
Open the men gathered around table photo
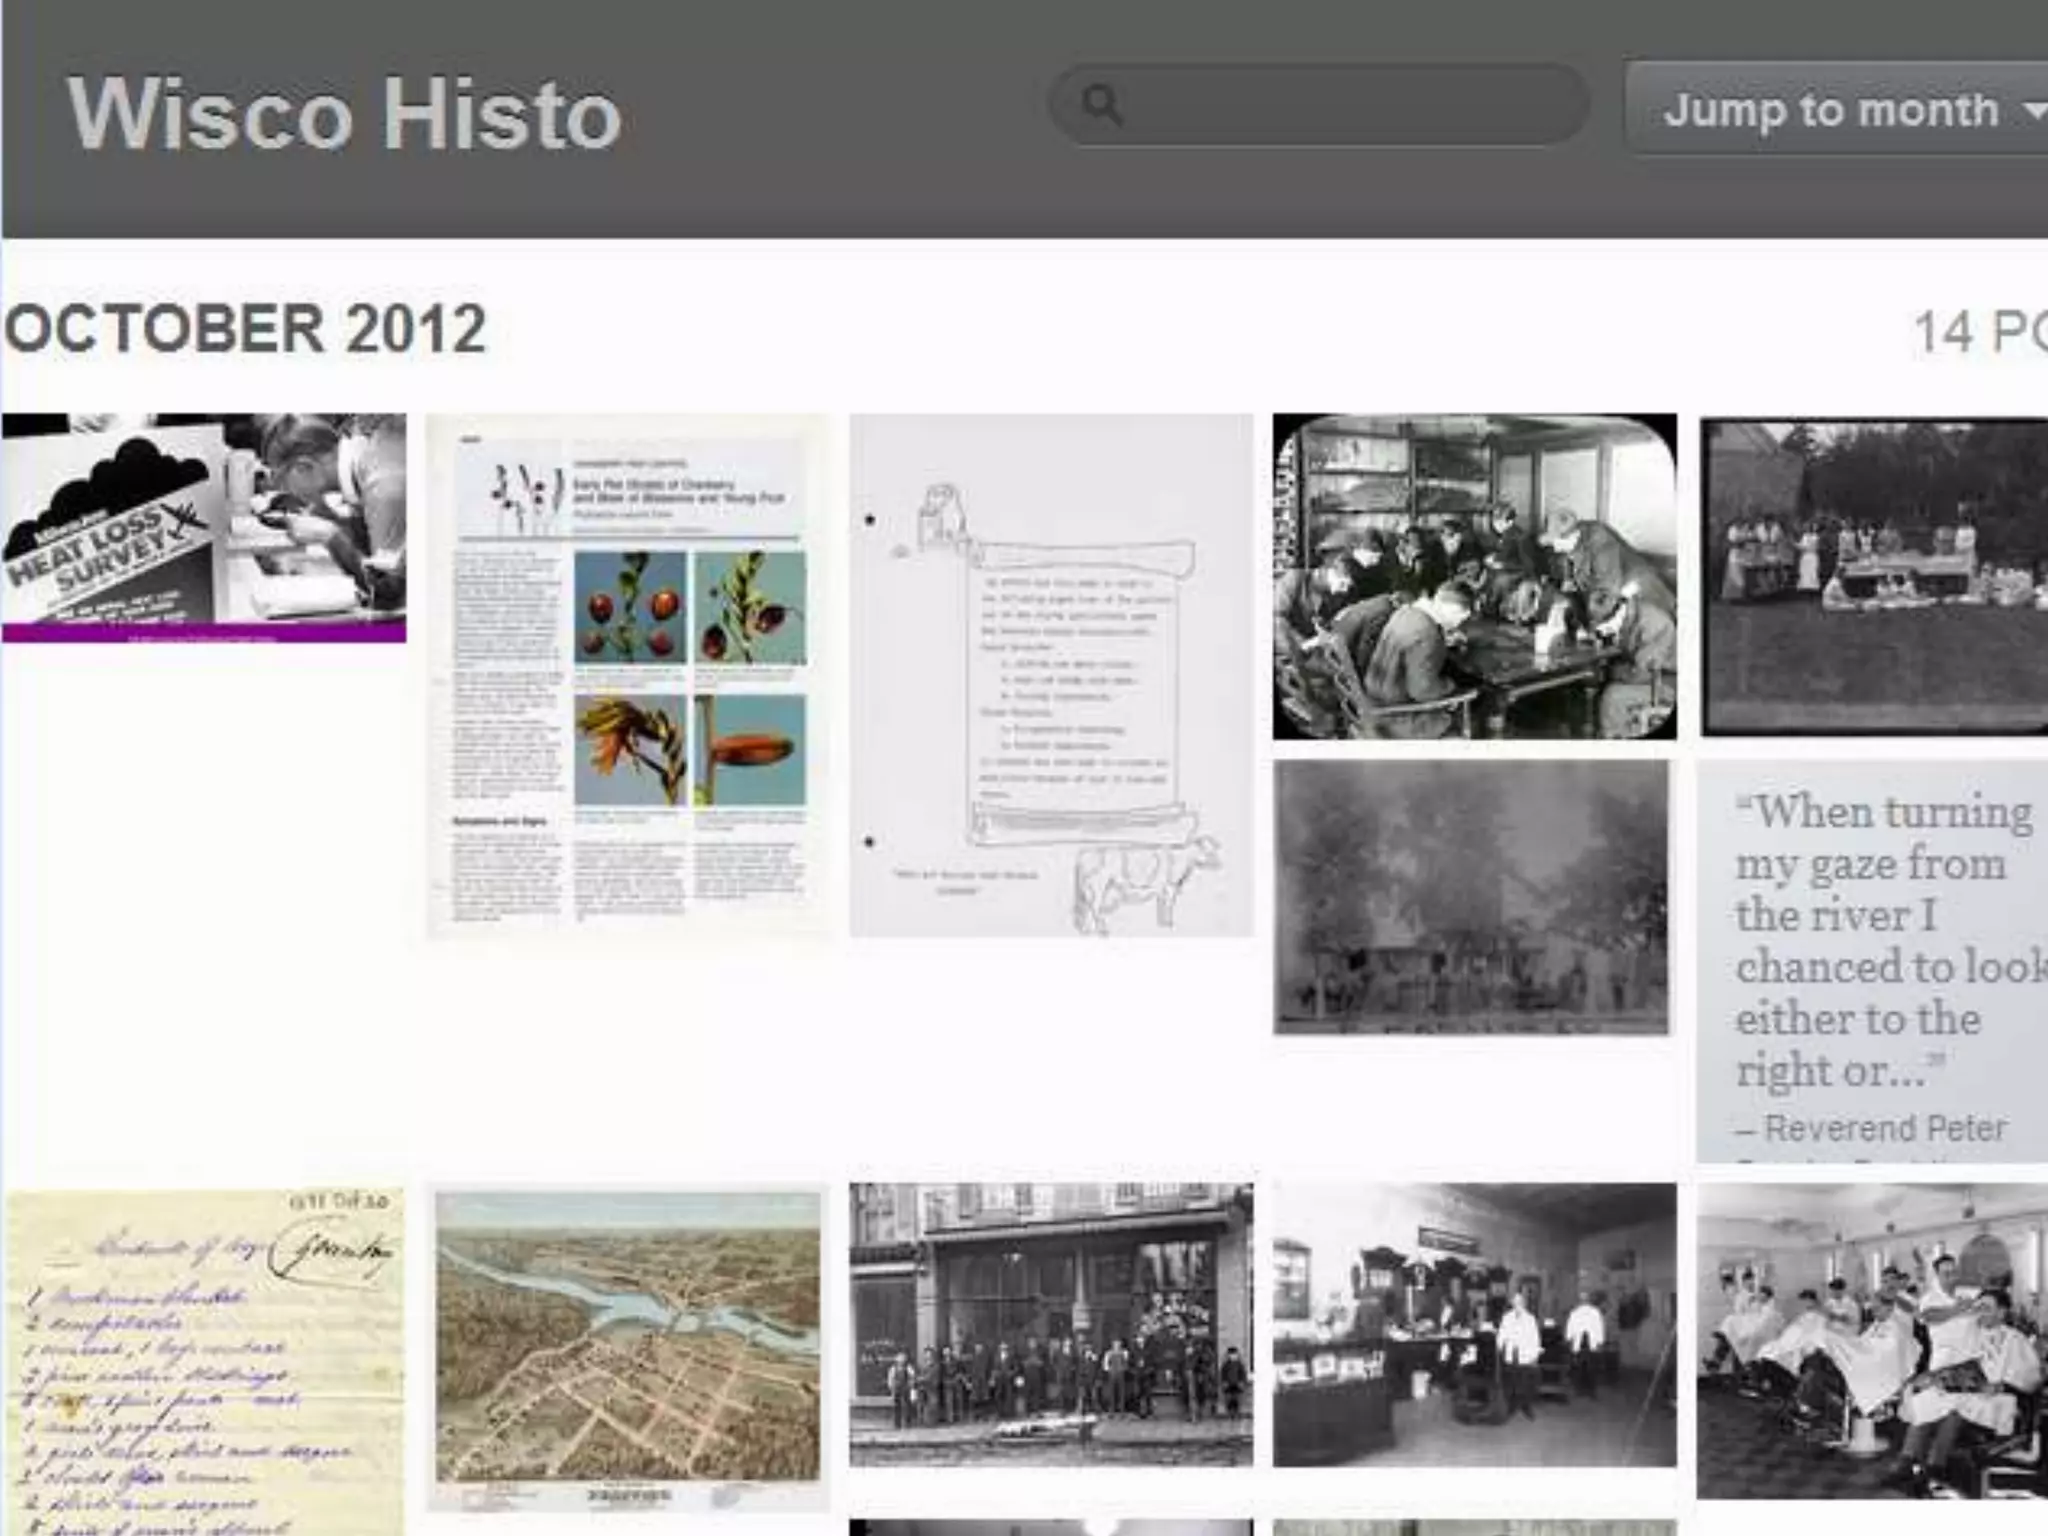click(1474, 577)
